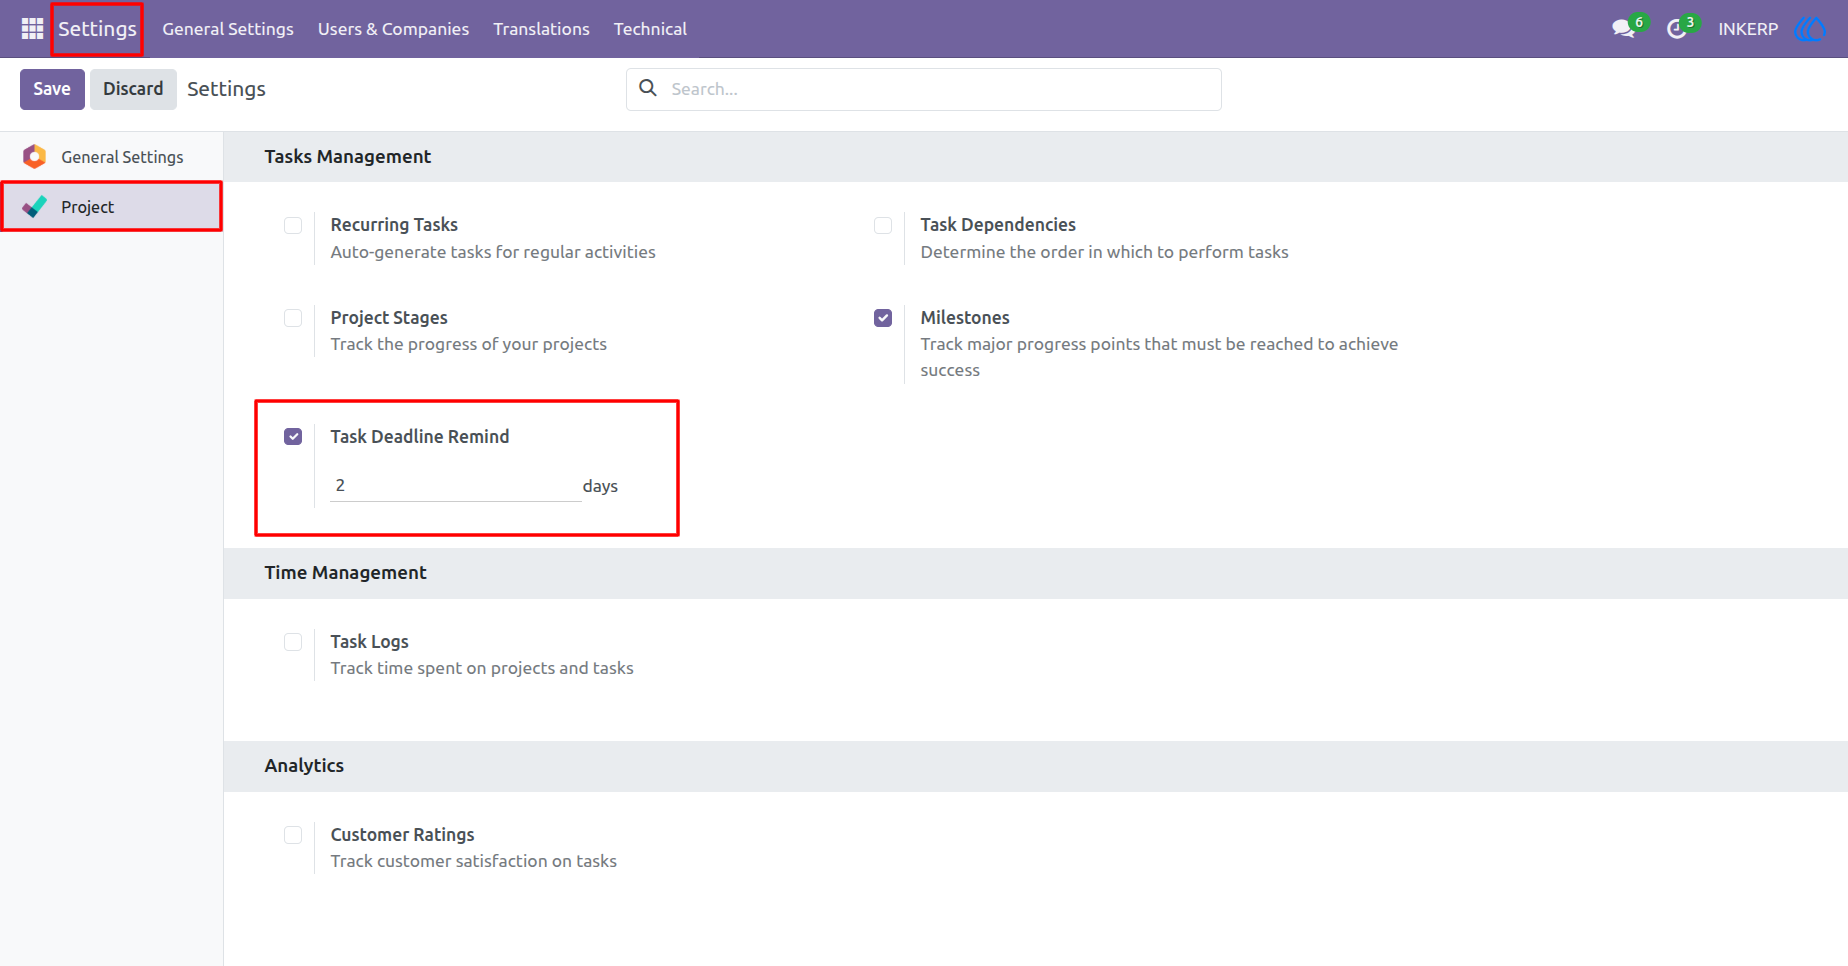This screenshot has width=1848, height=966.
Task: Click the Settings app title
Action: coord(97,29)
